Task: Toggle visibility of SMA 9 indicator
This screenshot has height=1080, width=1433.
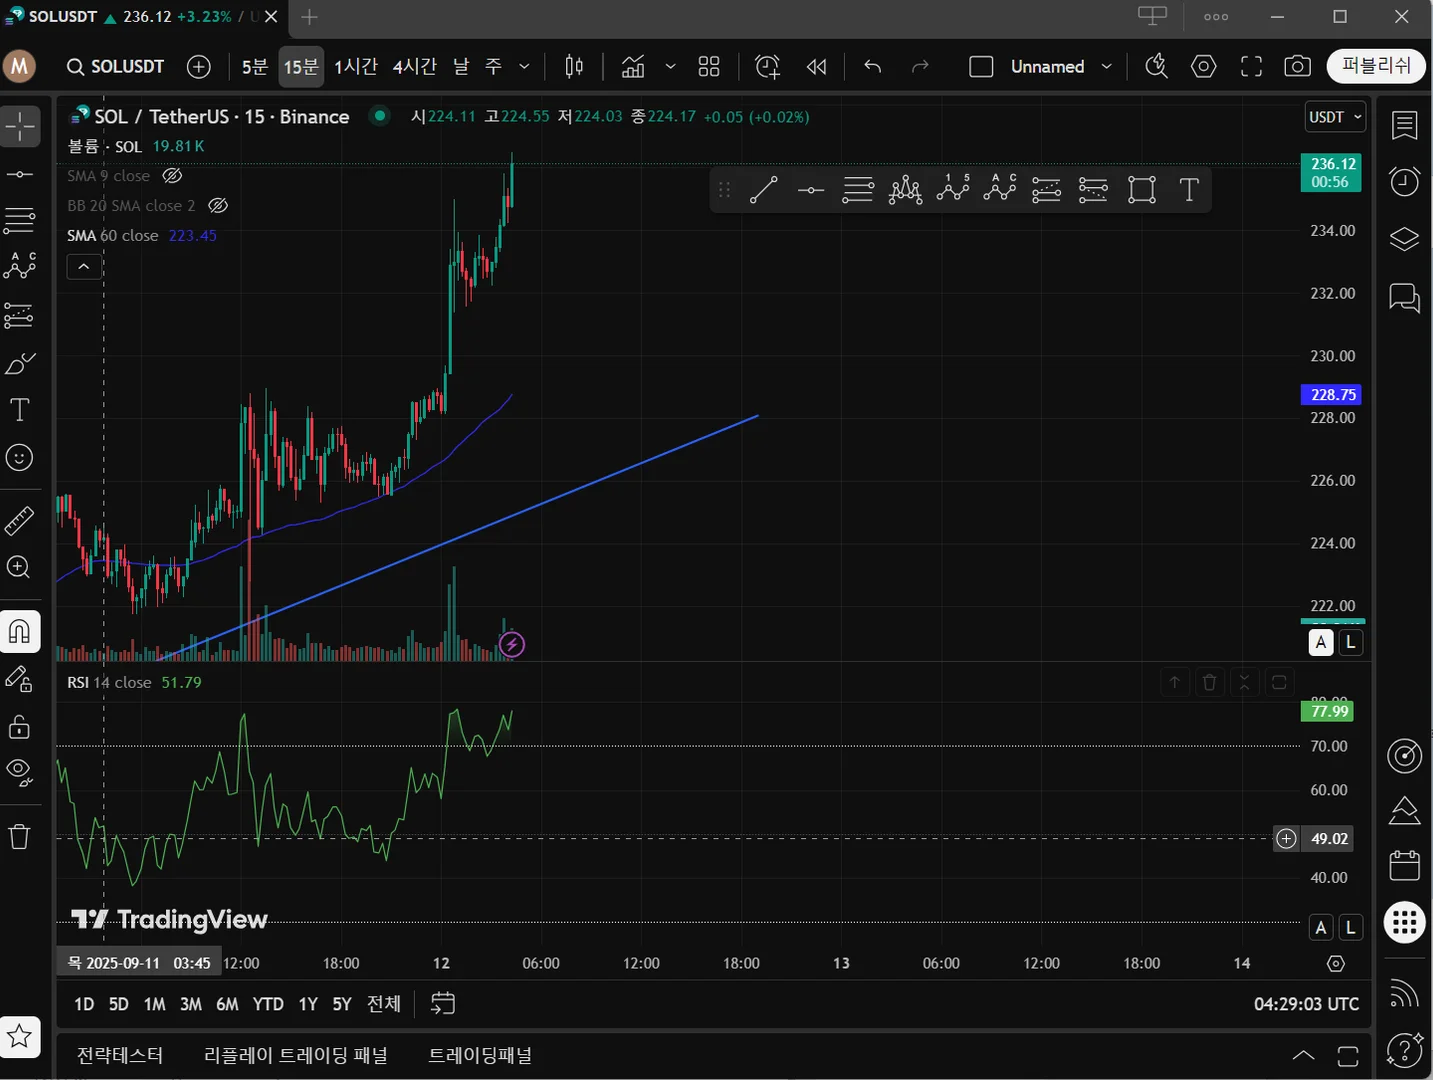Action: [172, 176]
